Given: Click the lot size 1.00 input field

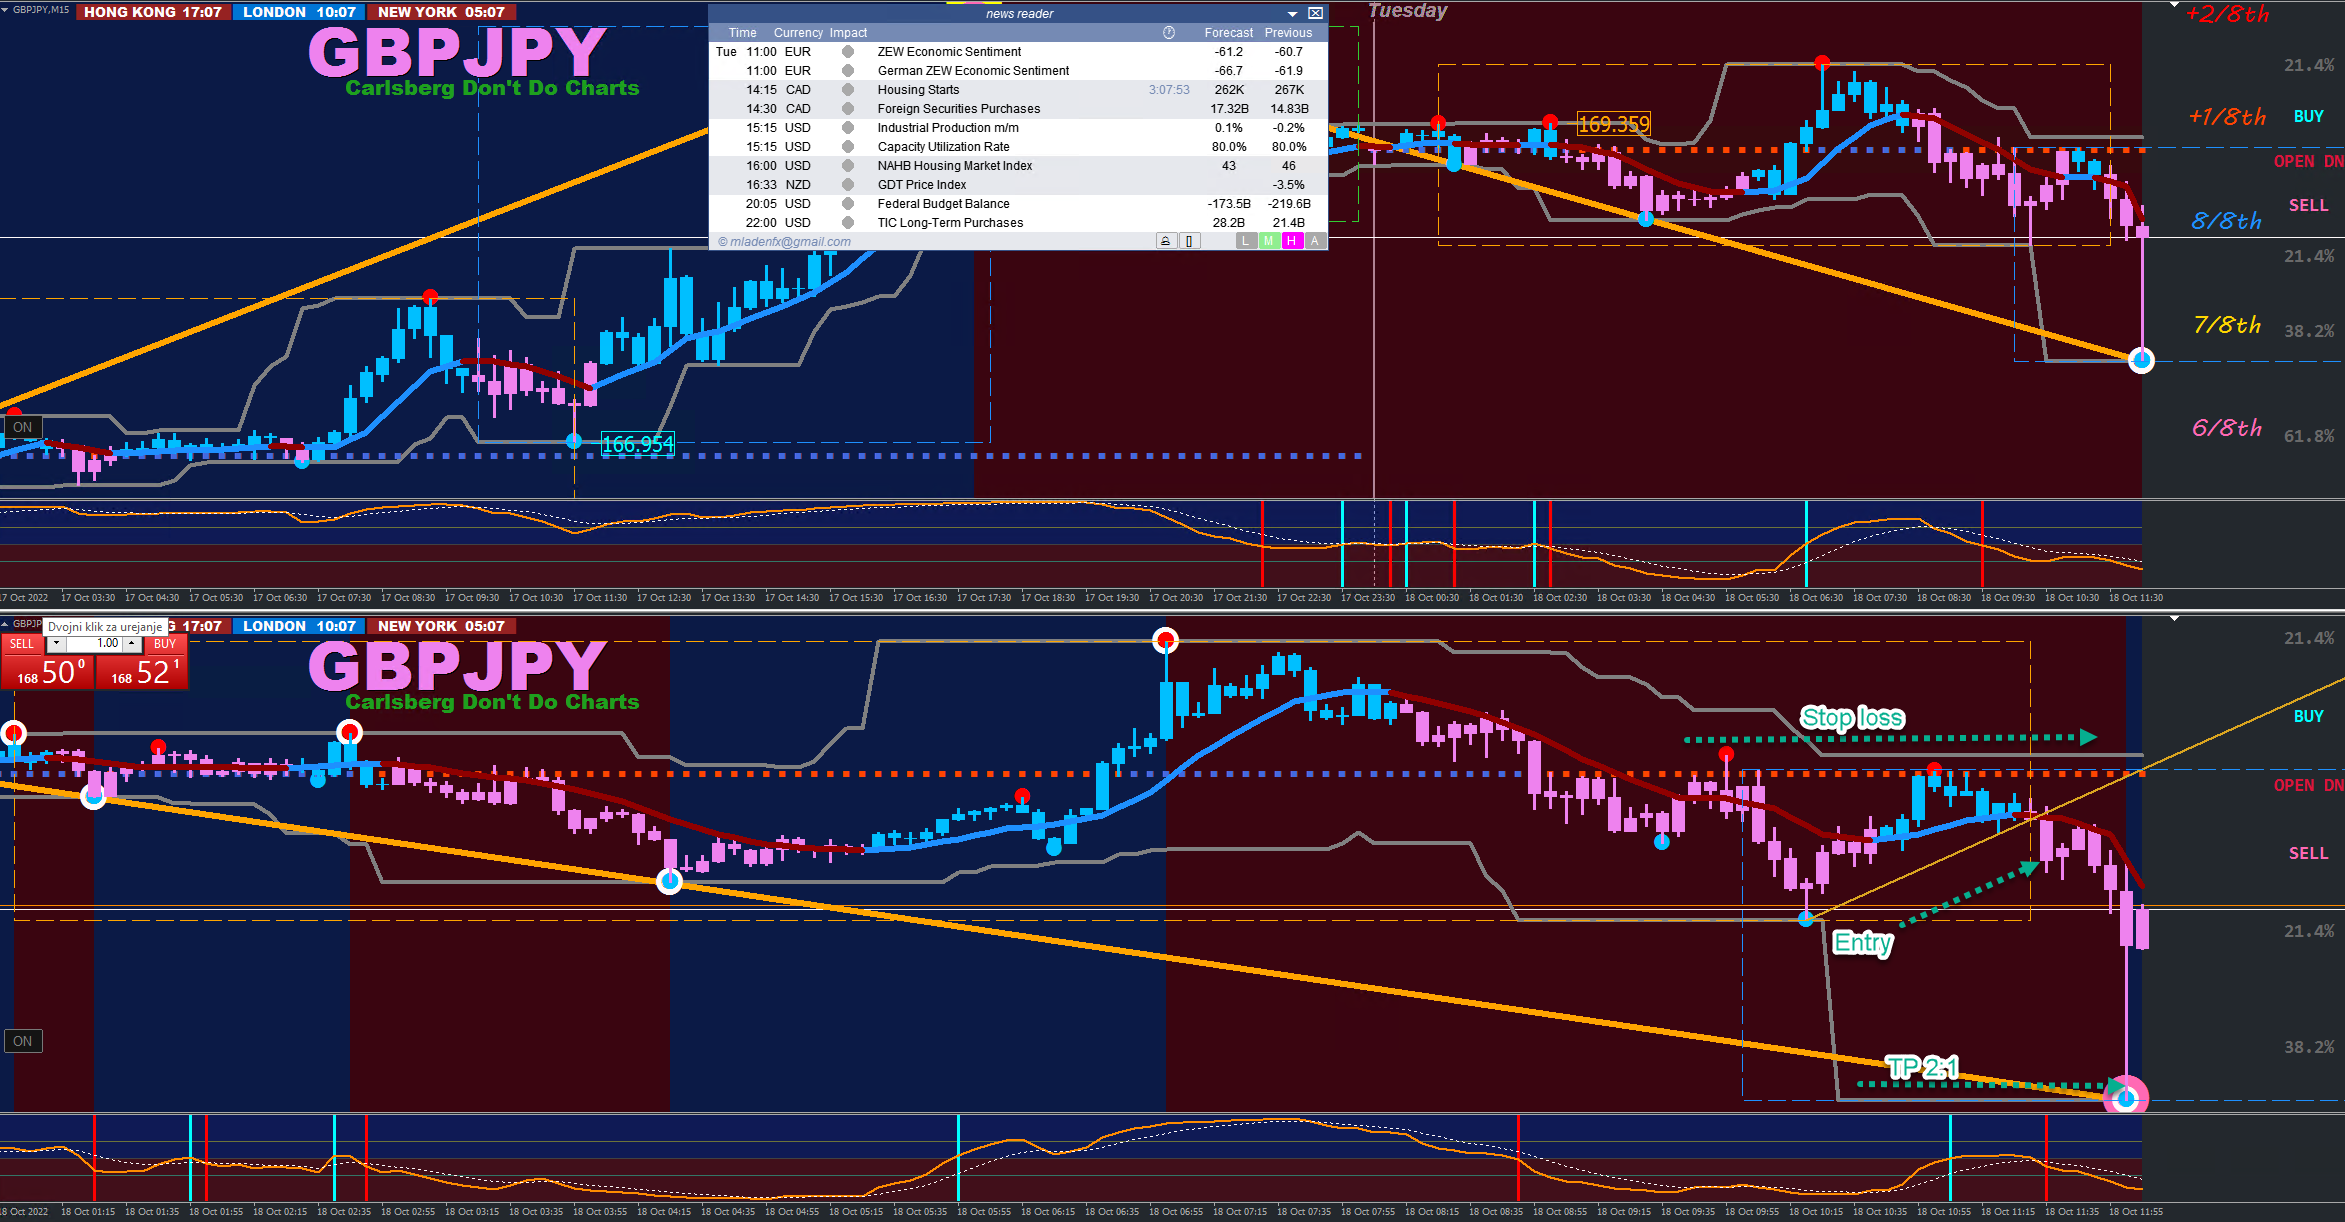Looking at the screenshot, I should coord(95,643).
